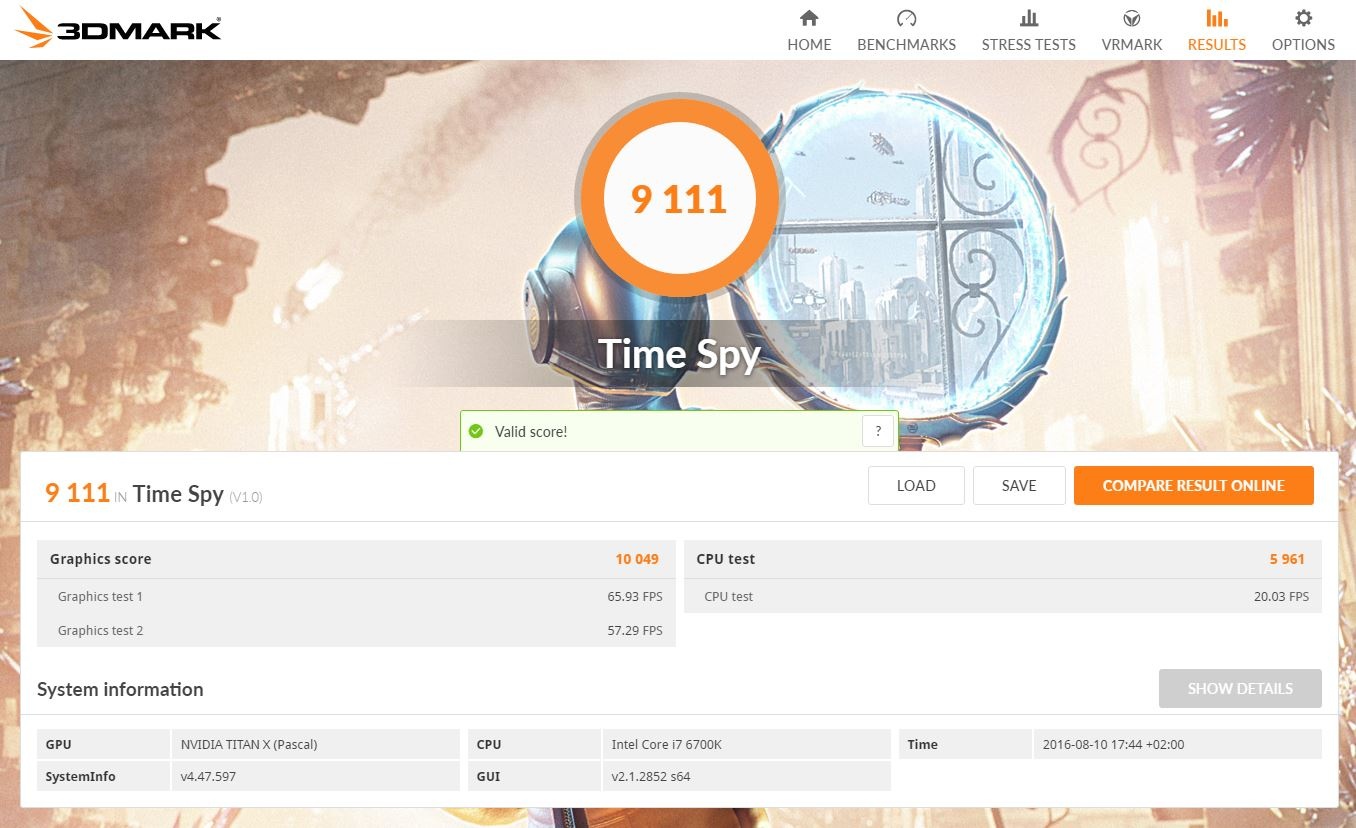
Task: Click the 2016-08-10 17:44 +02:00 time value
Action: [1115, 745]
